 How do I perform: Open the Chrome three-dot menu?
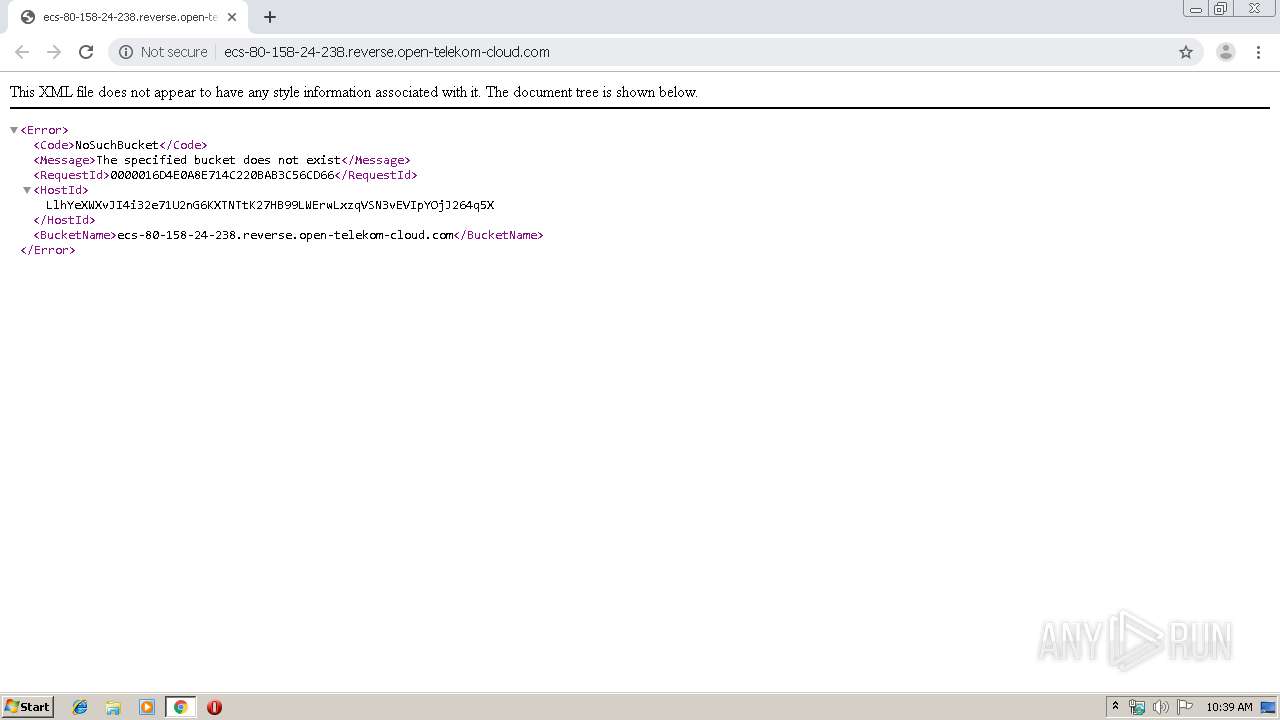tap(1259, 52)
